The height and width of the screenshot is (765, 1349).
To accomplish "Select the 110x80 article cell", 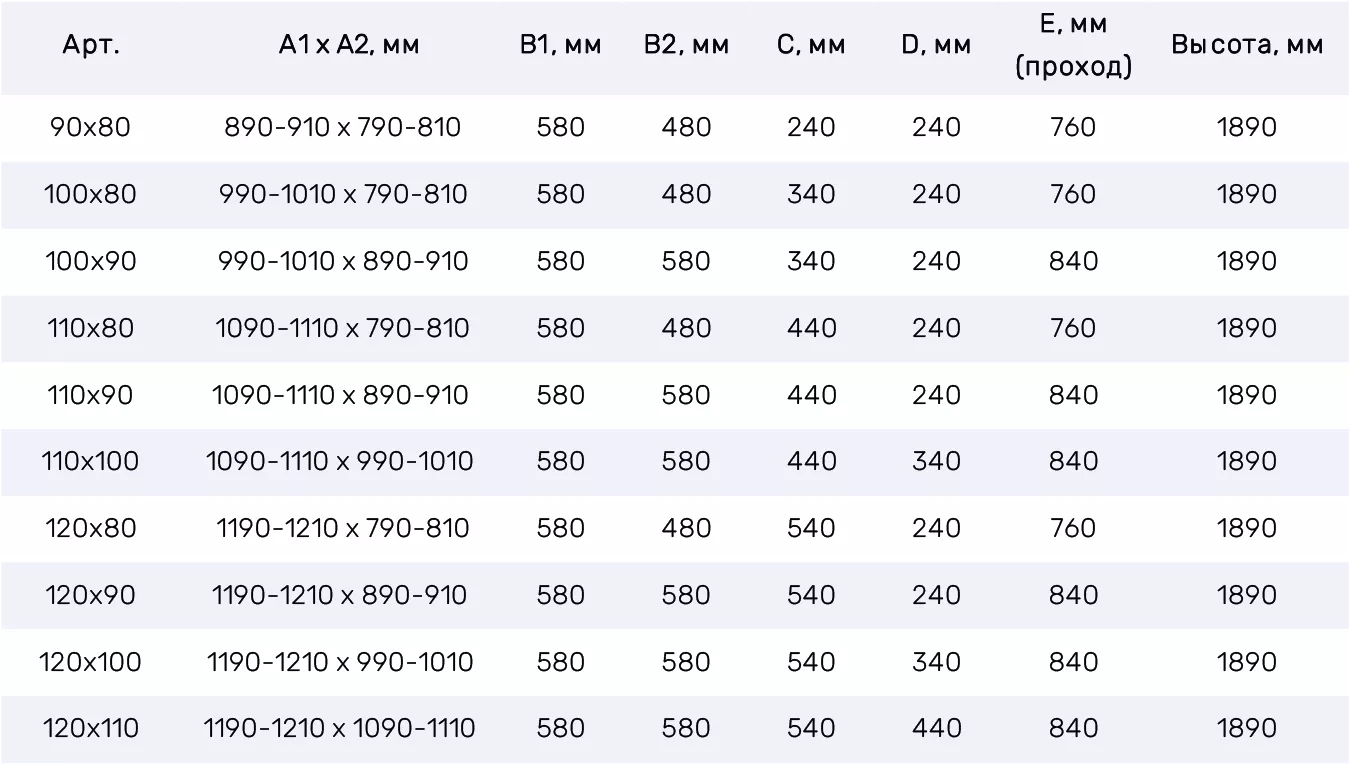I will pos(90,328).
